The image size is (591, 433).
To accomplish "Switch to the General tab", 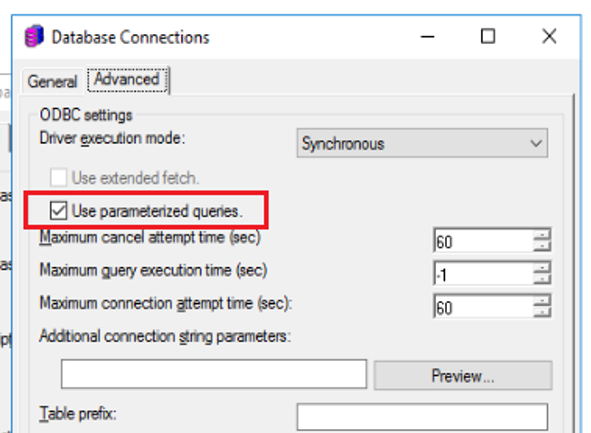I will click(52, 81).
